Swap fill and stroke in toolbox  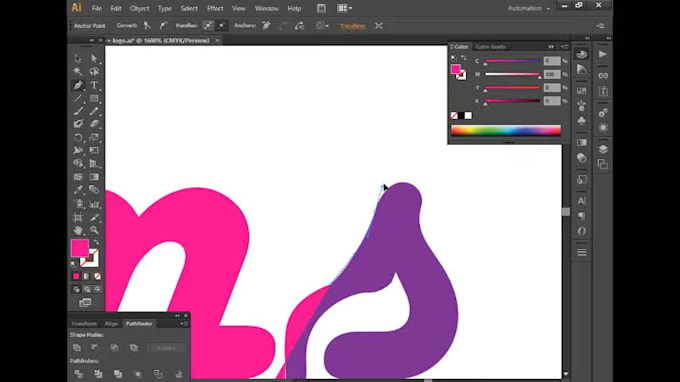96,242
